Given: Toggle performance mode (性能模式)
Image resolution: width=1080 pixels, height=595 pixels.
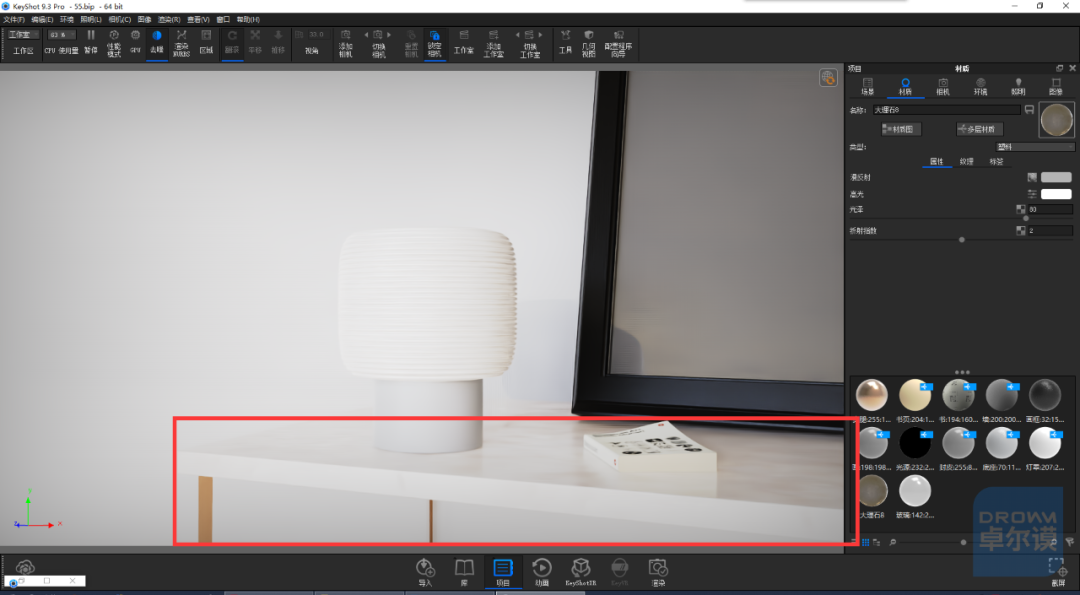Looking at the screenshot, I should click(114, 43).
